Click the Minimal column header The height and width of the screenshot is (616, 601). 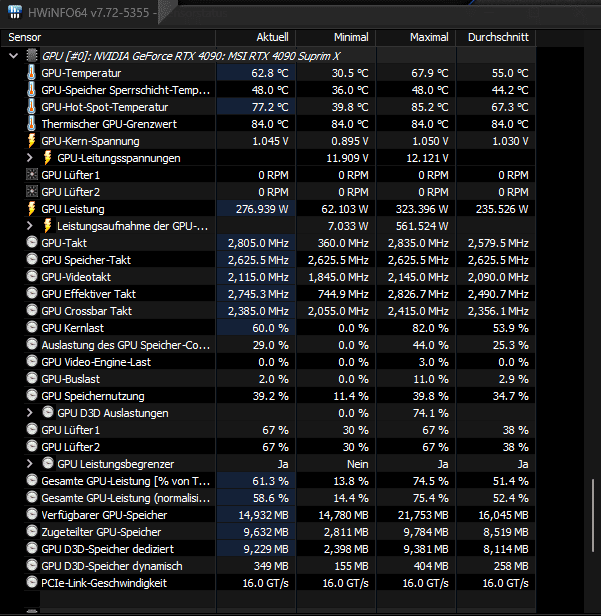(x=335, y=37)
